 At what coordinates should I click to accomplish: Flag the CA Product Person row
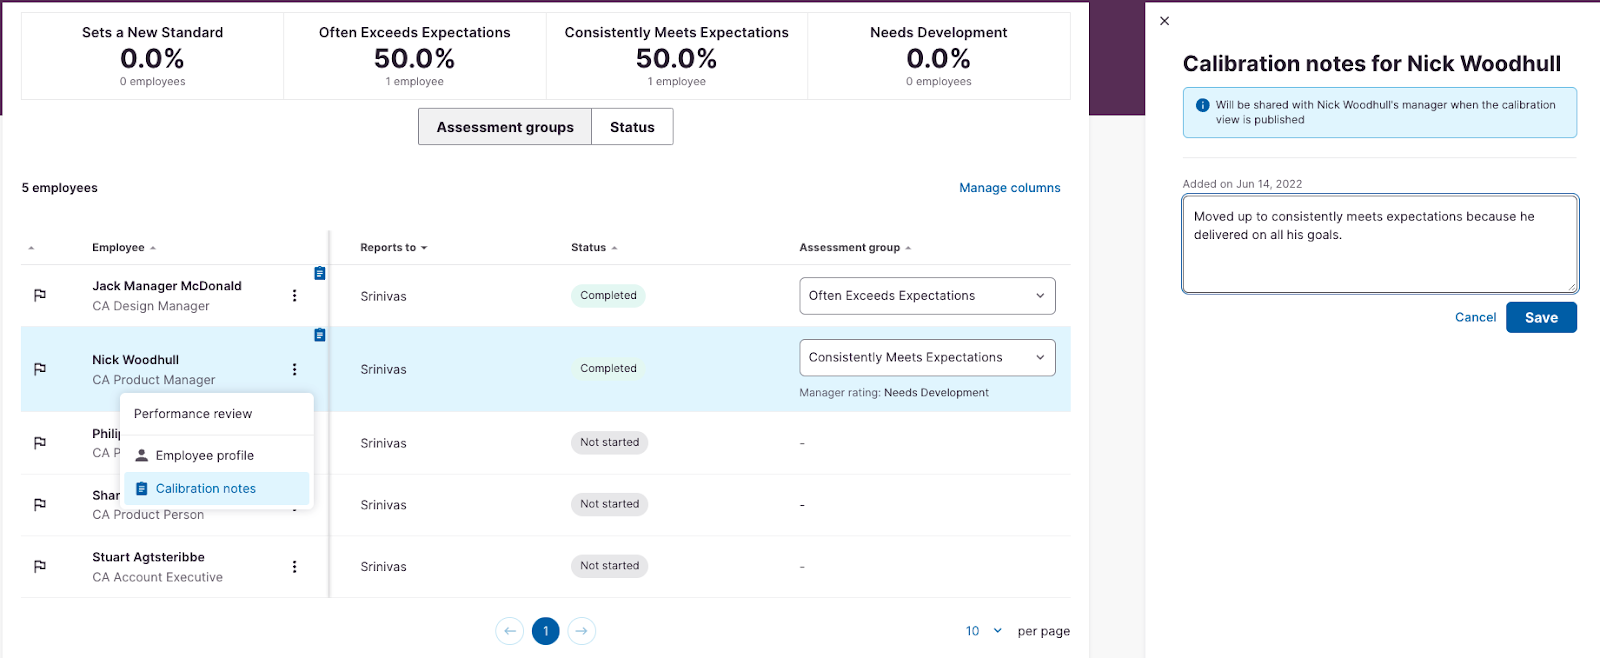(40, 505)
